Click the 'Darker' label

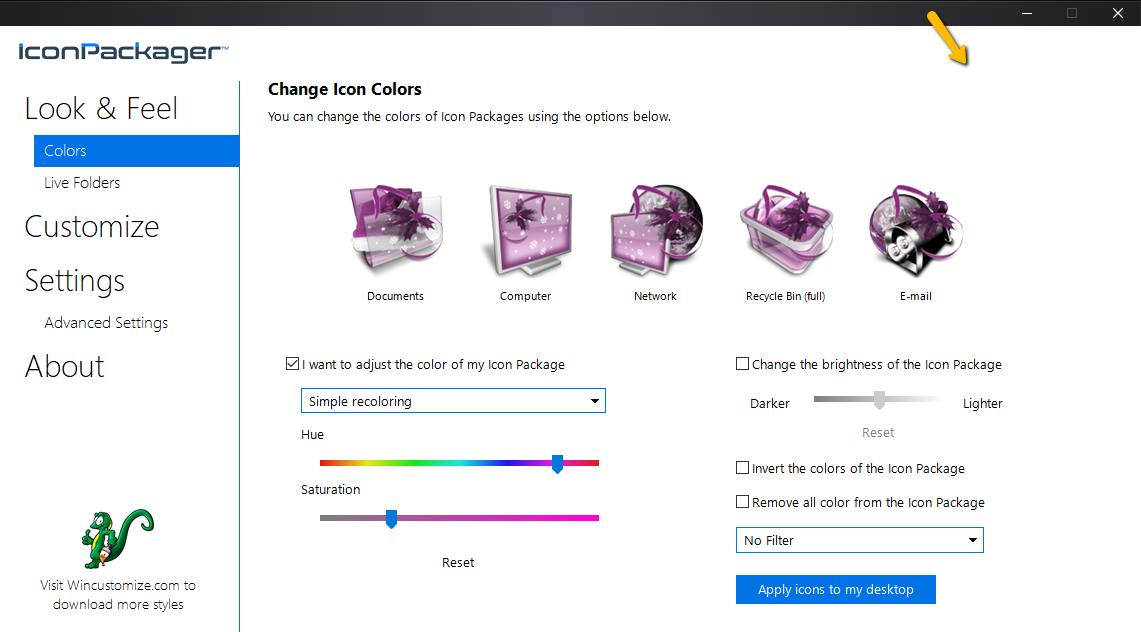click(770, 403)
